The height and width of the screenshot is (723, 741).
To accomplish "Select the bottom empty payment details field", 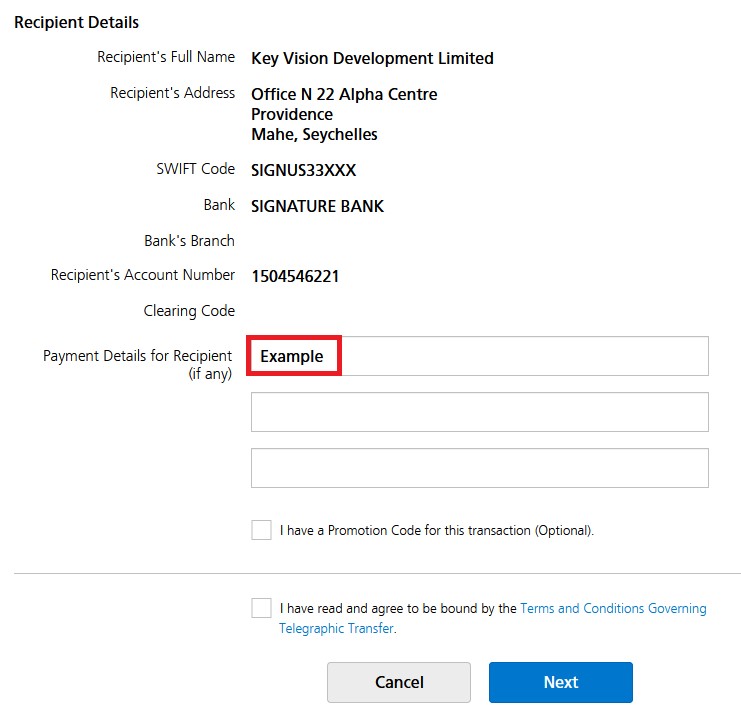I will coord(478,468).
